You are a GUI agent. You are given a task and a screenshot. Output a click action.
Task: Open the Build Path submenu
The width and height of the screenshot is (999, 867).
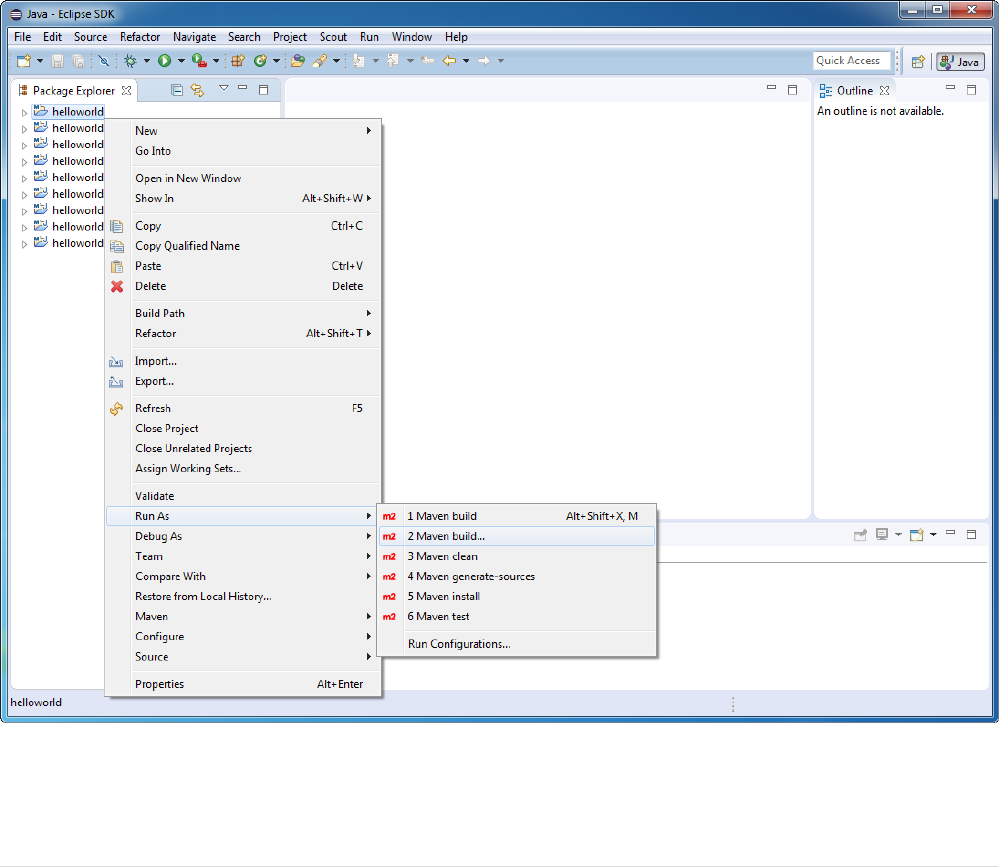243,313
